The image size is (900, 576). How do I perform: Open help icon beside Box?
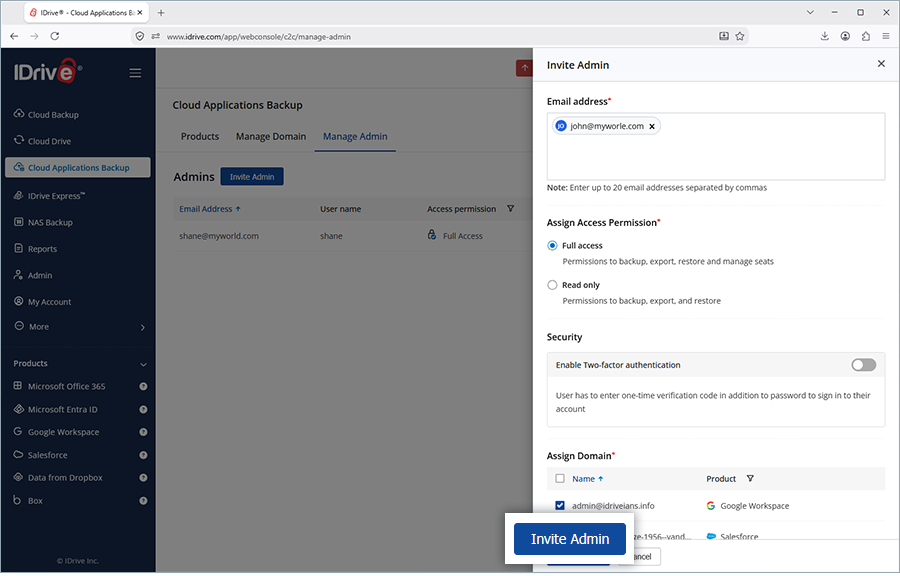pyautogui.click(x=143, y=500)
